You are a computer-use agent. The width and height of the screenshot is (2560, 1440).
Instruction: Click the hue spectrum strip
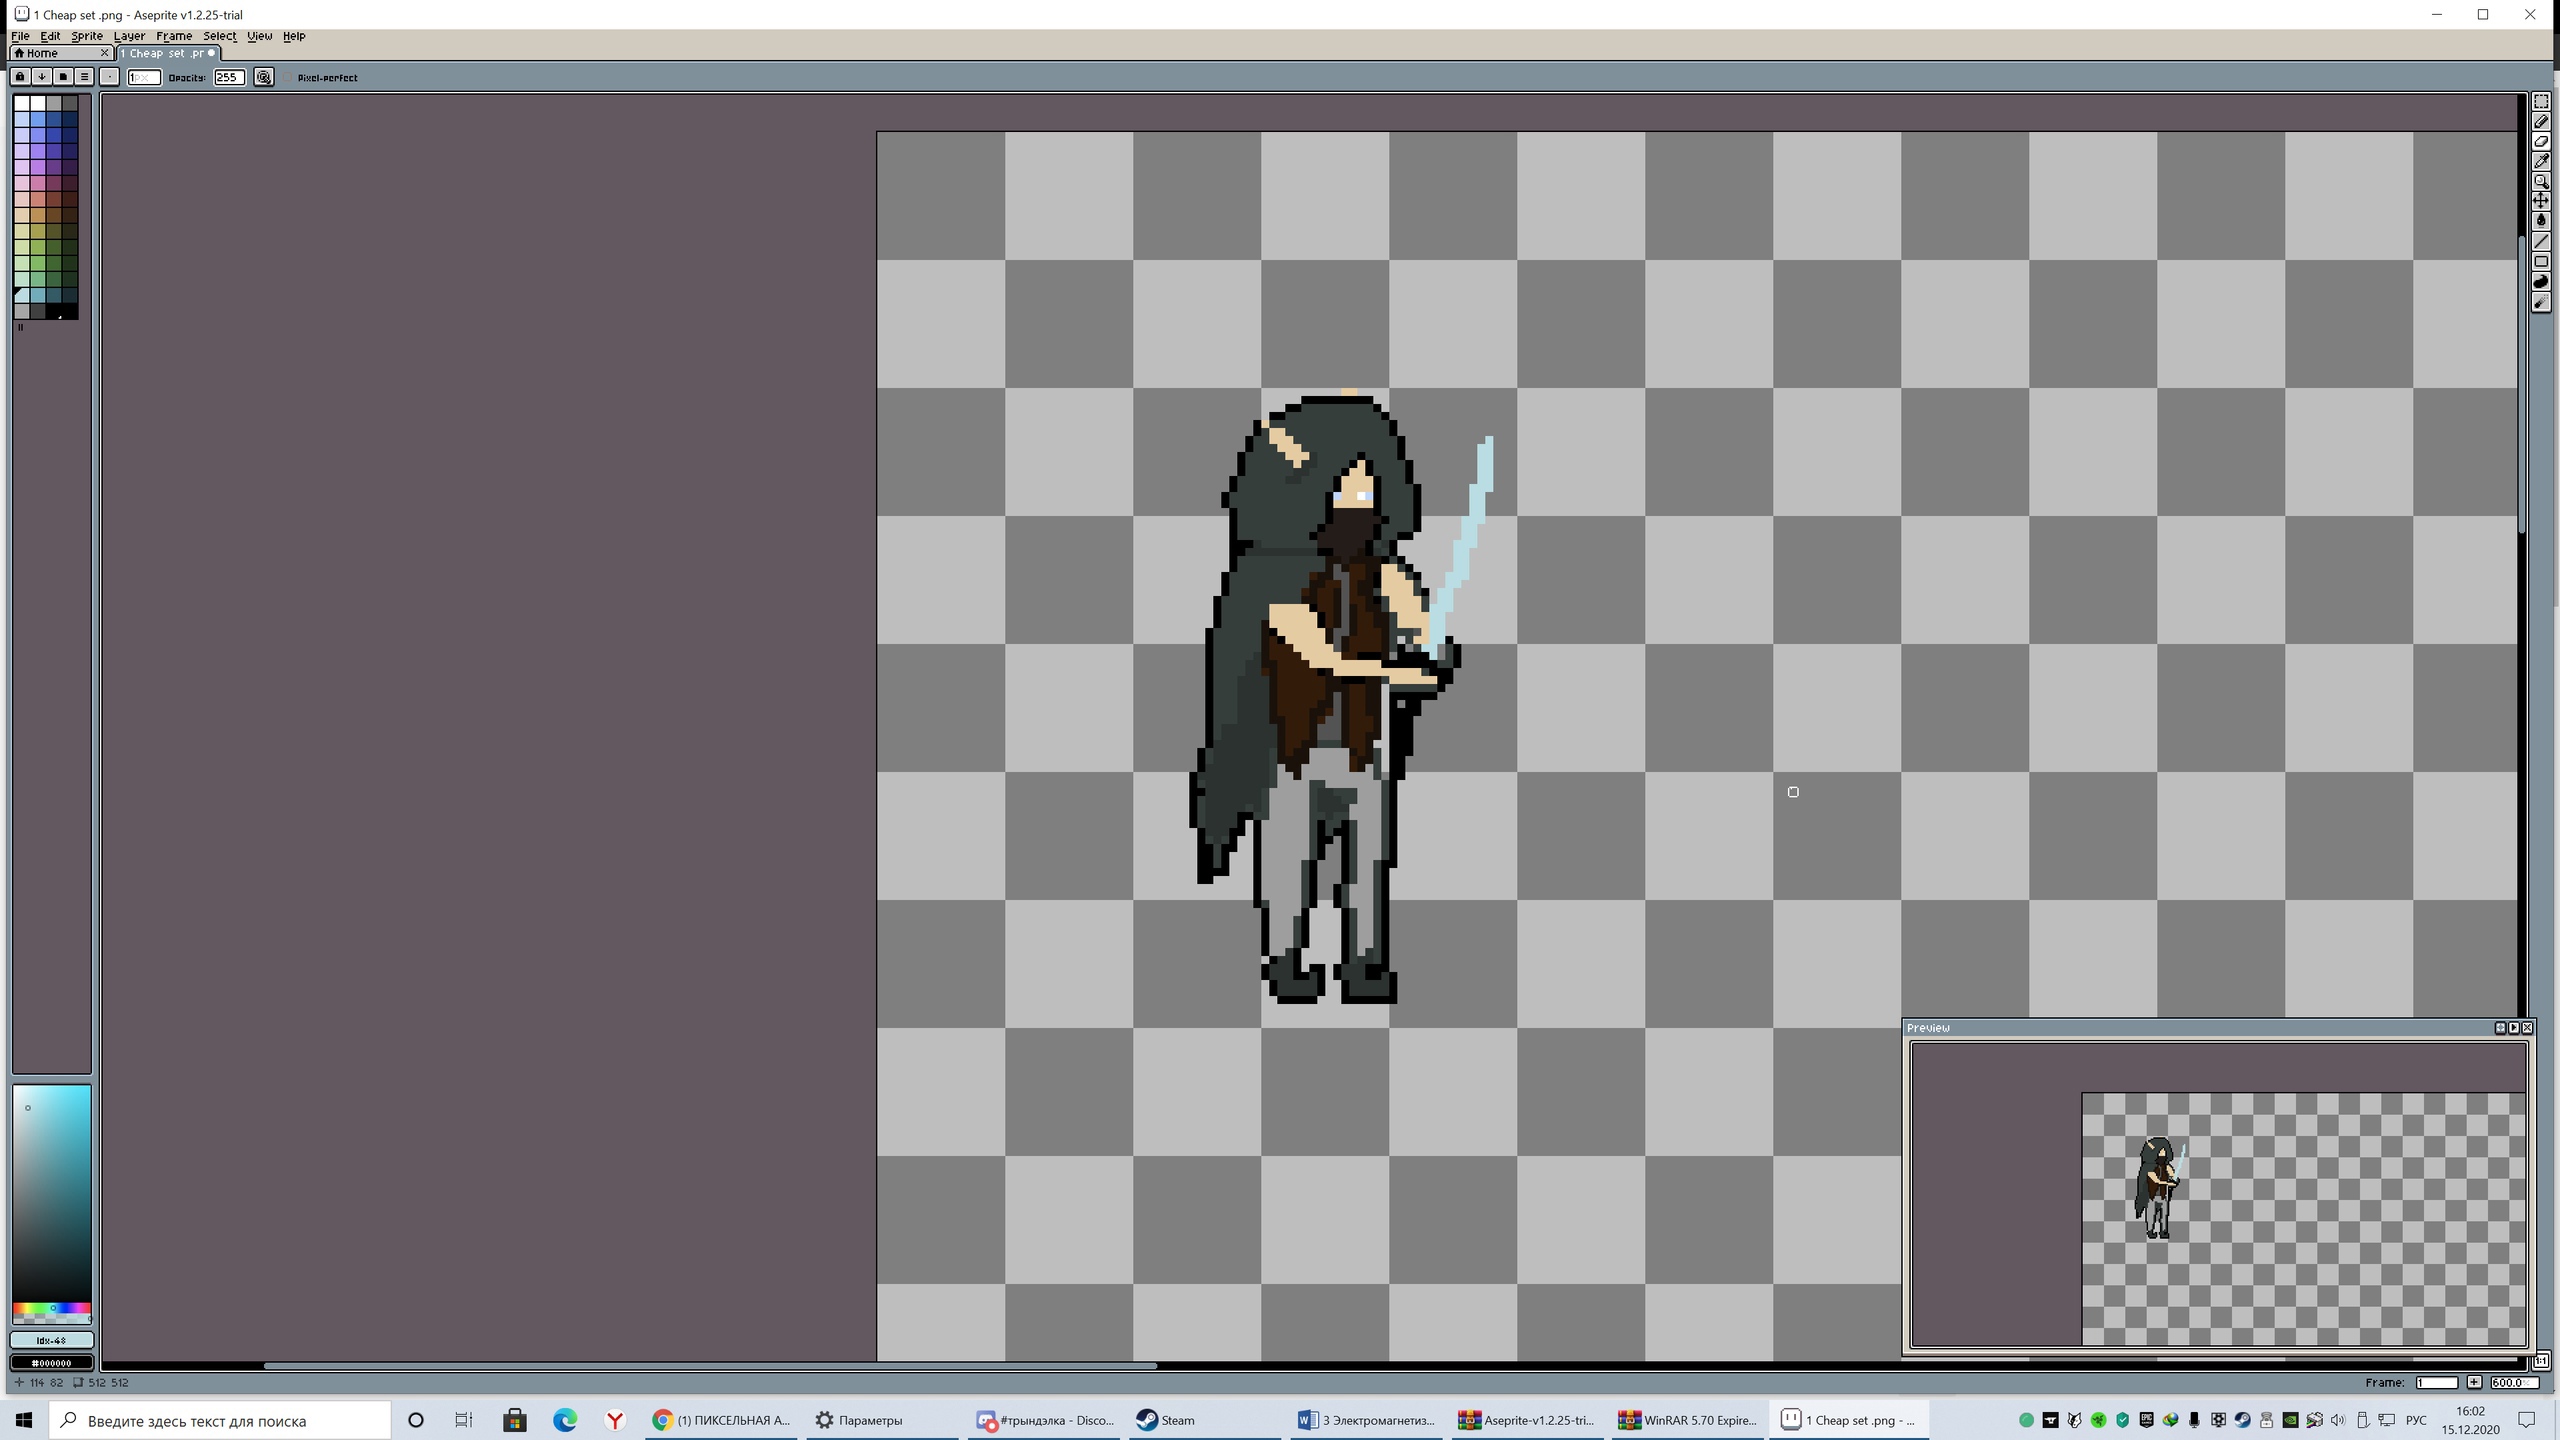pos(52,1308)
